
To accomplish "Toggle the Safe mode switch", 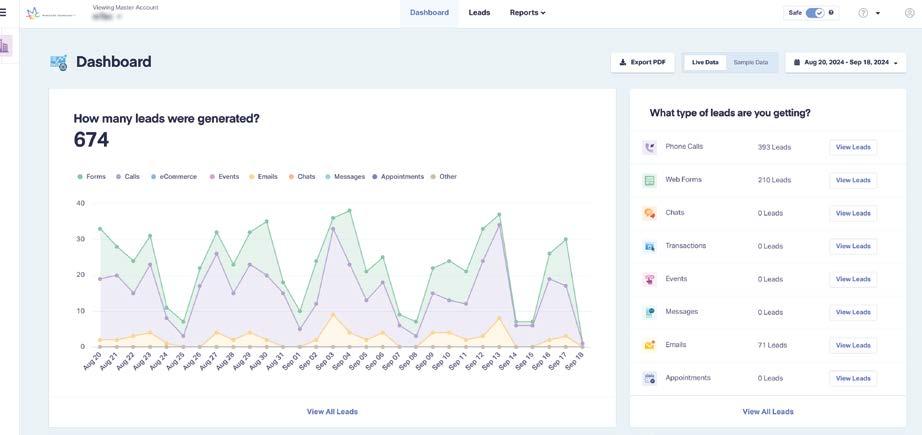I will pos(814,13).
